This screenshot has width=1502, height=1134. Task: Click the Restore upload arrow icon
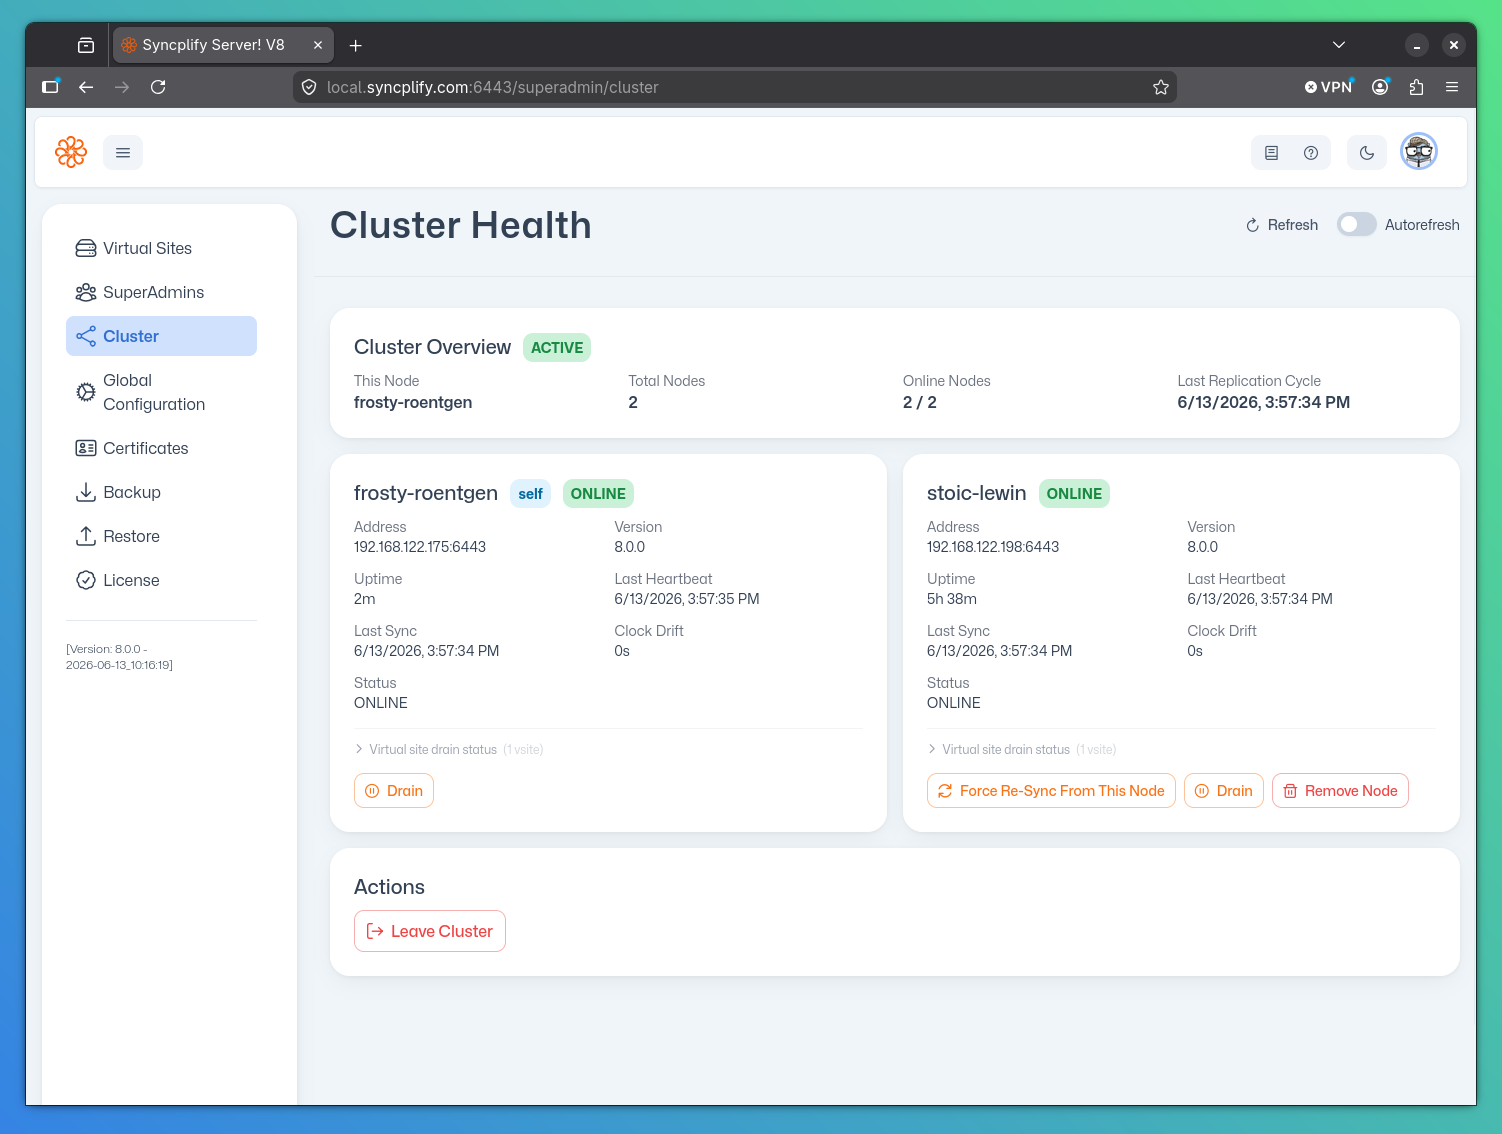tap(86, 536)
